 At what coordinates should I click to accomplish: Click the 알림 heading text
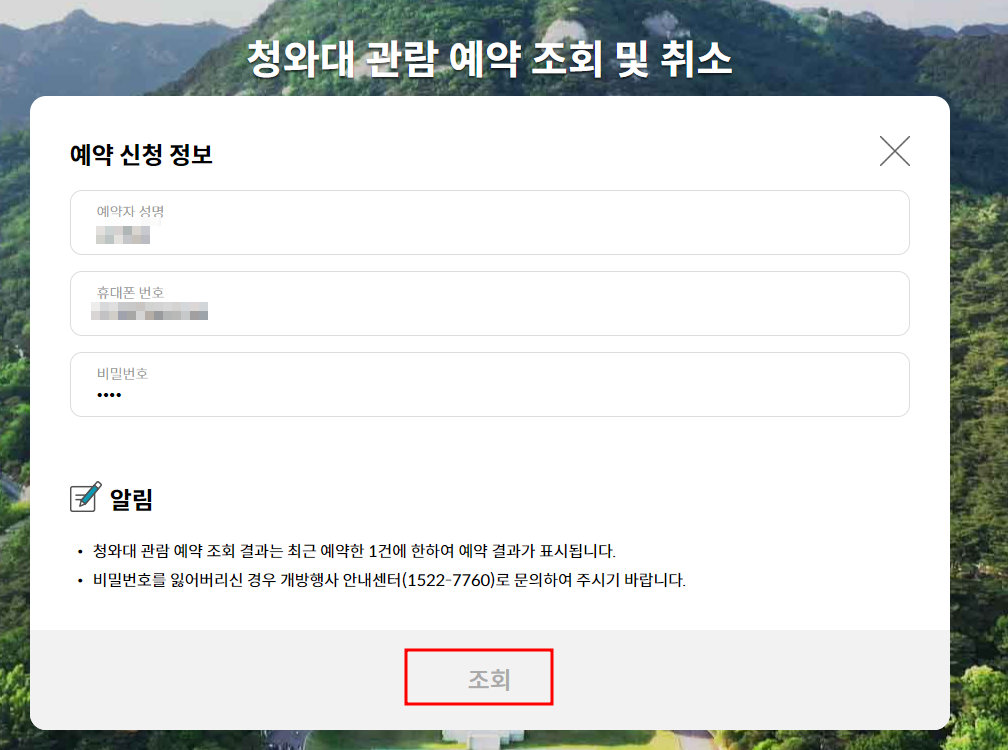[131, 499]
